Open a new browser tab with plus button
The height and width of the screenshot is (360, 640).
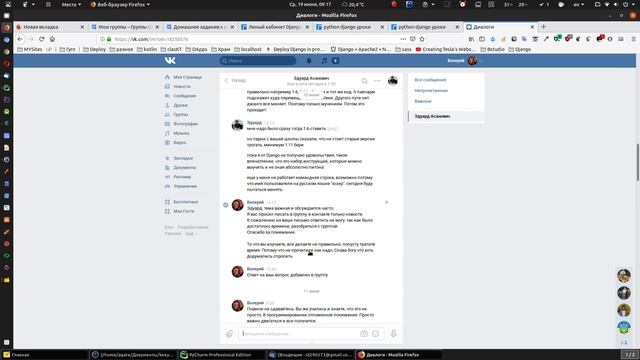(x=543, y=27)
